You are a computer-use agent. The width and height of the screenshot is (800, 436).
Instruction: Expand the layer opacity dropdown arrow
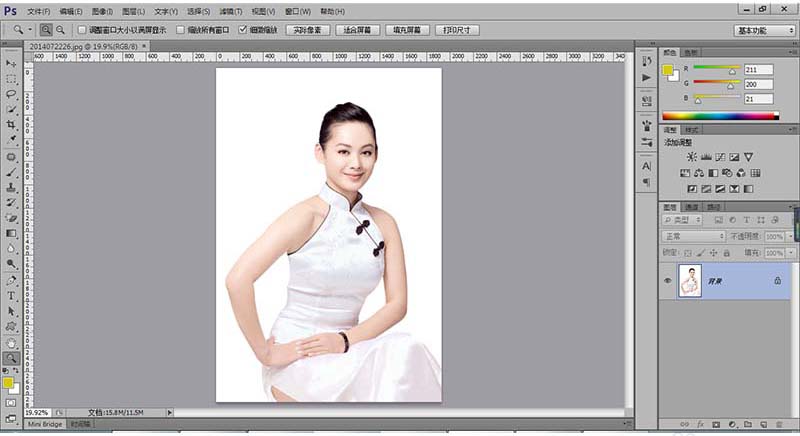pyautogui.click(x=791, y=237)
